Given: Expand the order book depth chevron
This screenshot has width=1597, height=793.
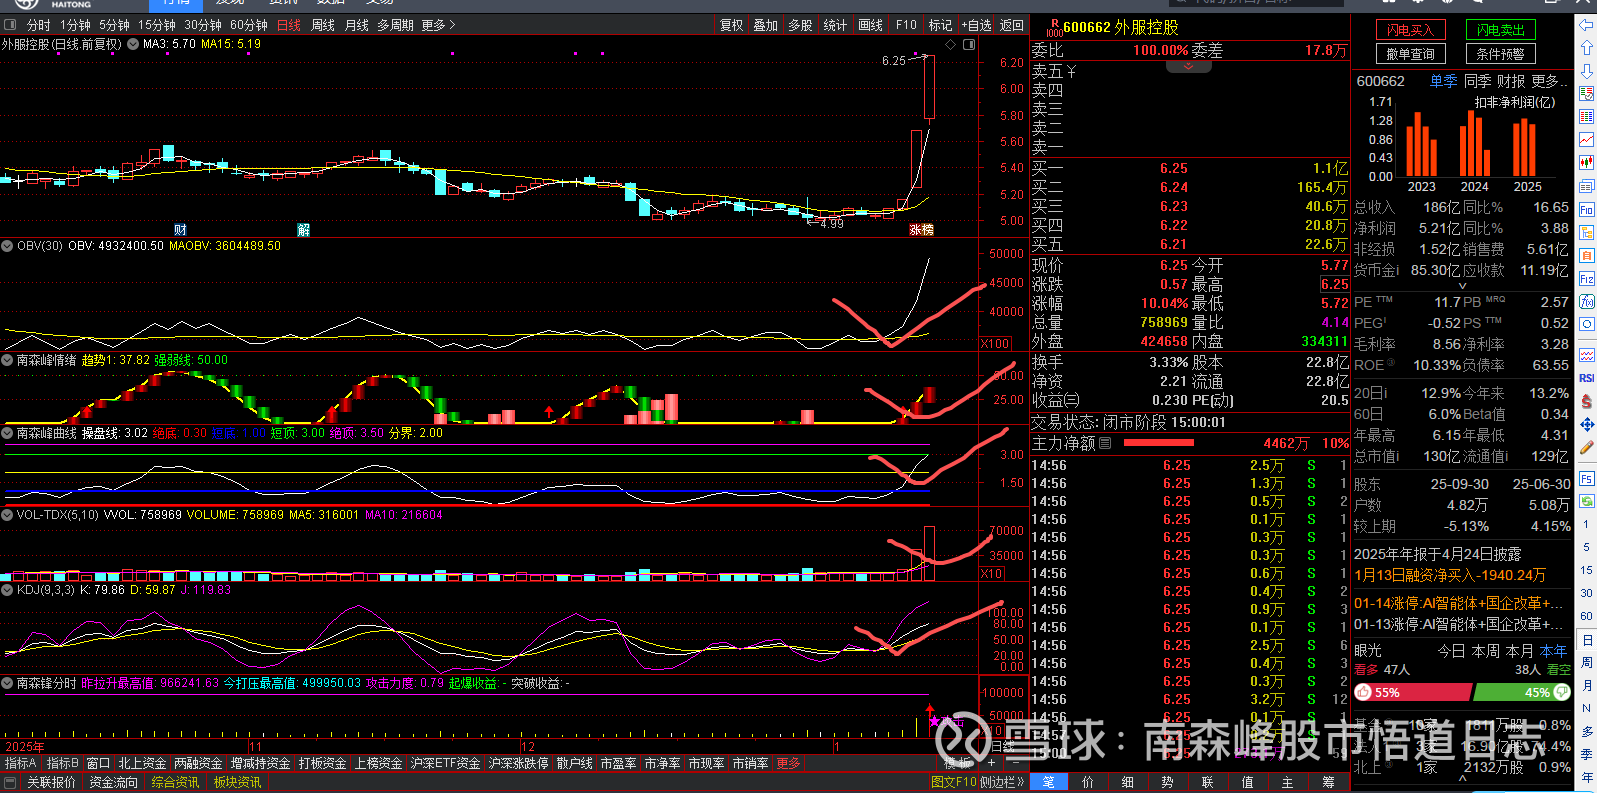Looking at the screenshot, I should click(1188, 67).
